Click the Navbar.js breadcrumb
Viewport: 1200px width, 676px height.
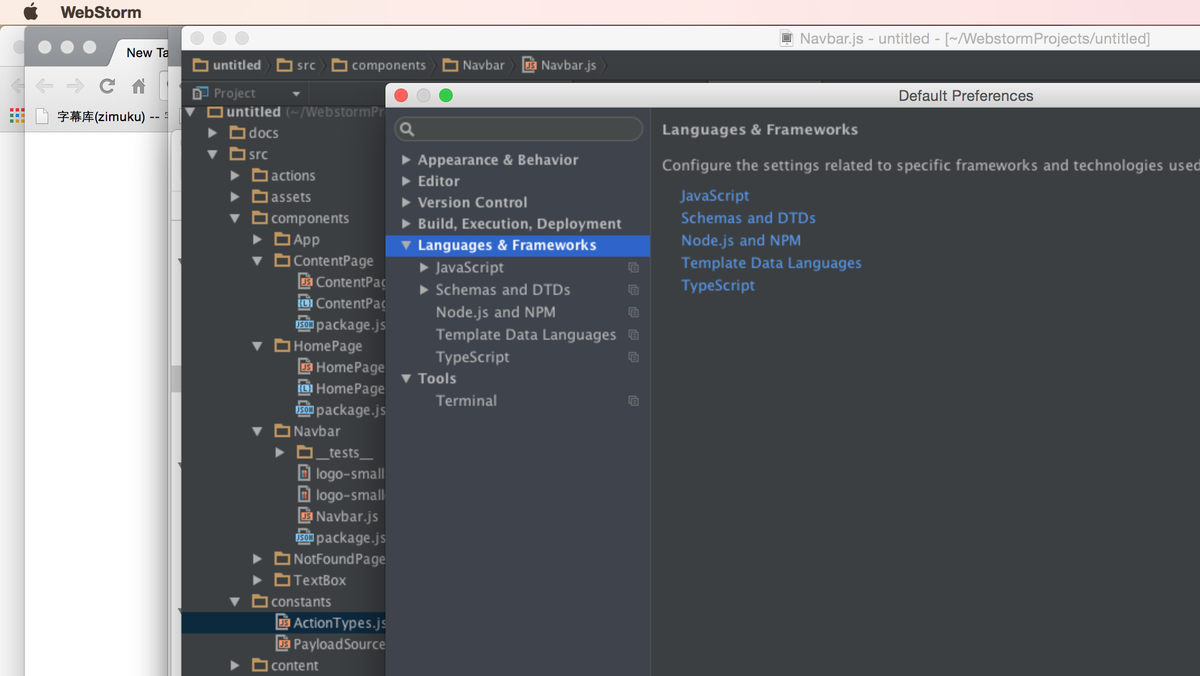click(x=559, y=65)
